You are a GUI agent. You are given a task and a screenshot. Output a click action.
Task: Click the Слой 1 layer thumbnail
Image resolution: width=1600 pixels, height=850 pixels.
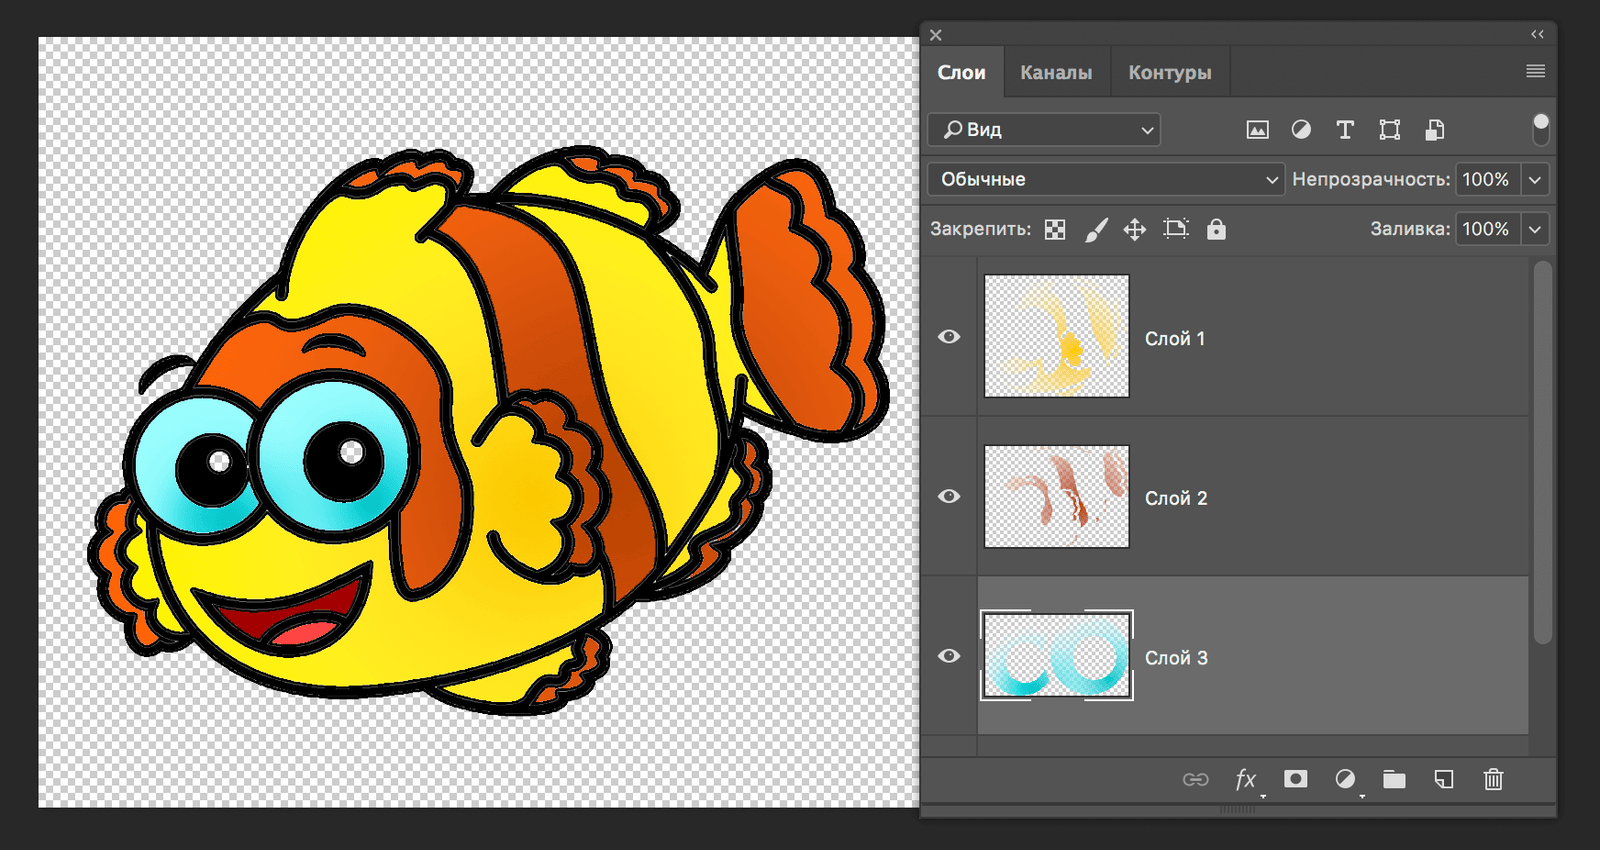click(1056, 336)
